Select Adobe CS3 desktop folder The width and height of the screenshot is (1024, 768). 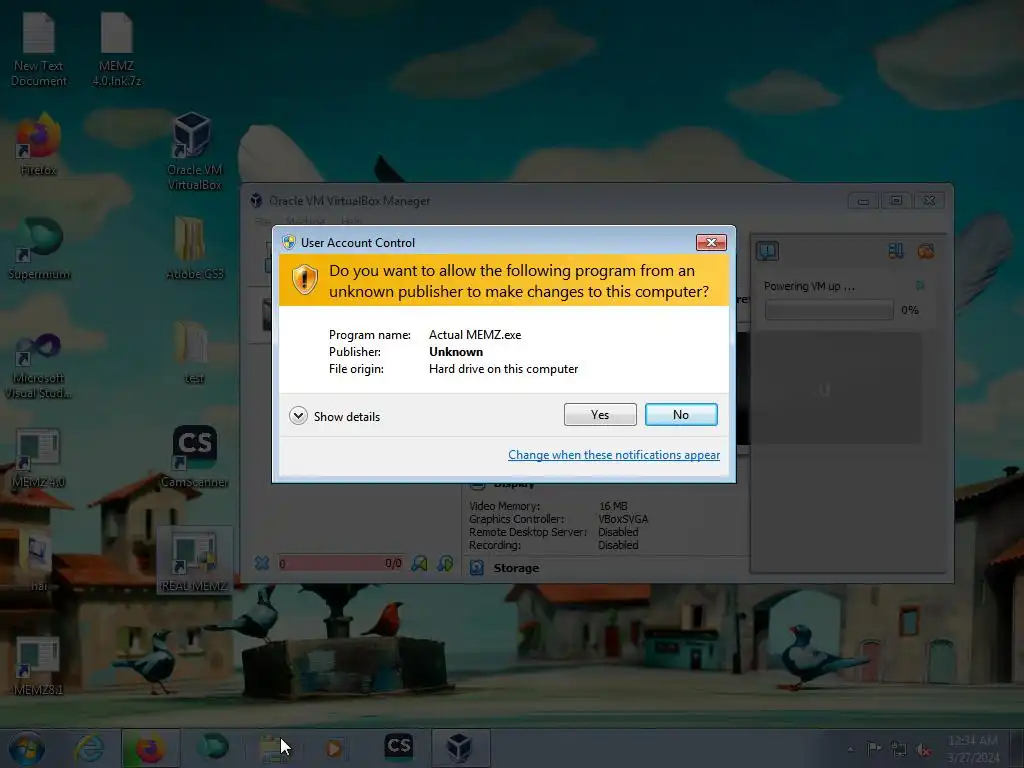[194, 248]
